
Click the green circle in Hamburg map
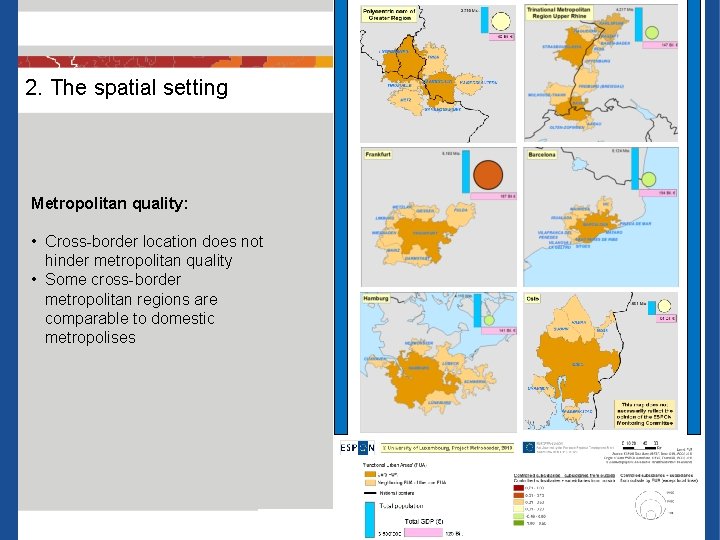click(489, 320)
